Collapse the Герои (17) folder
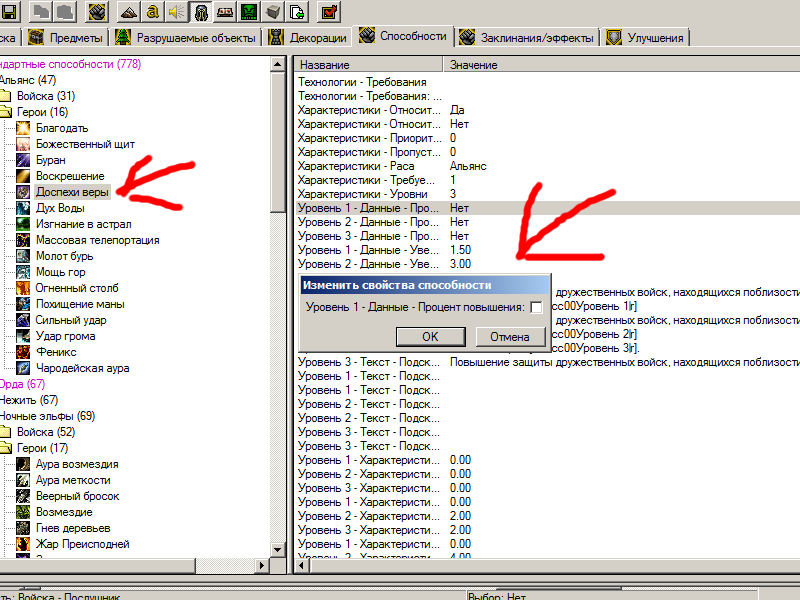 click(x=5, y=448)
